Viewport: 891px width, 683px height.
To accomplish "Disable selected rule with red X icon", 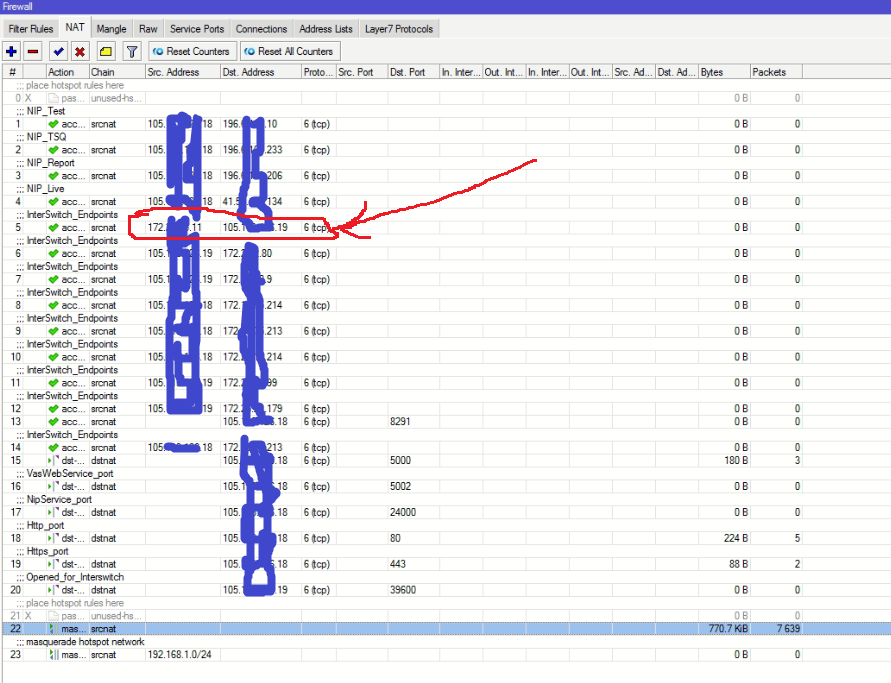I will (80, 52).
